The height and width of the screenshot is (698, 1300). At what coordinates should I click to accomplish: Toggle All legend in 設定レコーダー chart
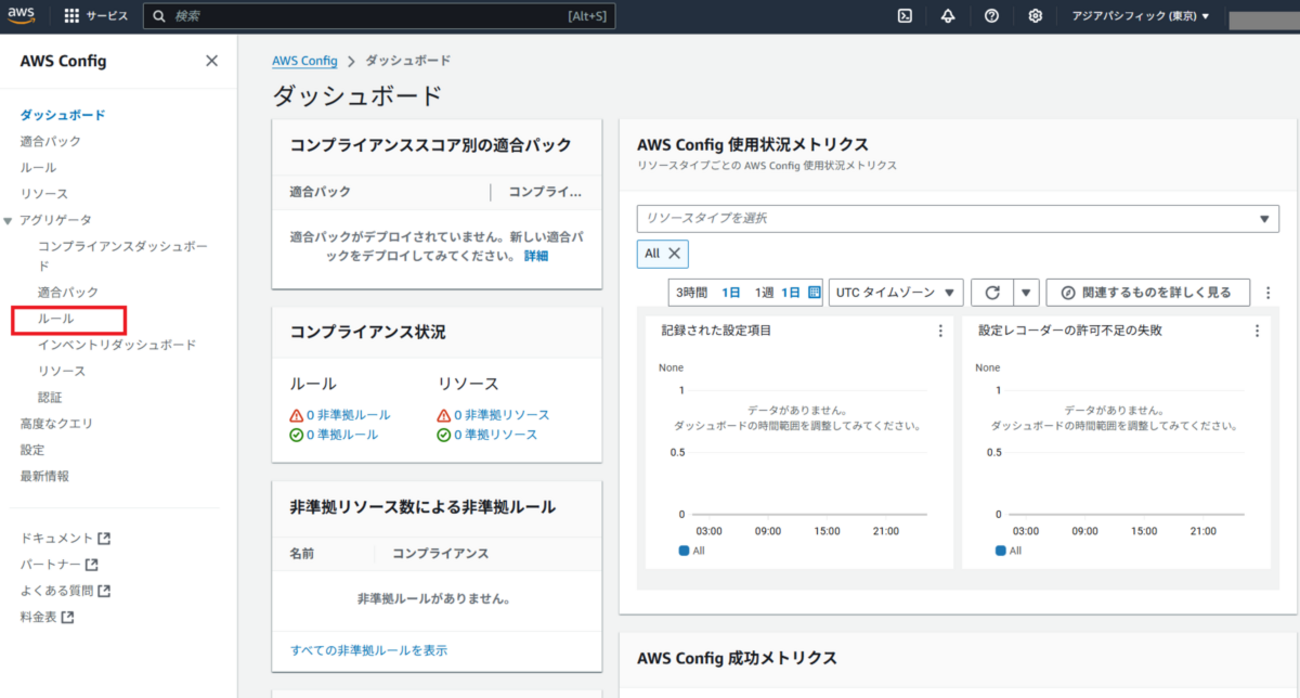1009,550
